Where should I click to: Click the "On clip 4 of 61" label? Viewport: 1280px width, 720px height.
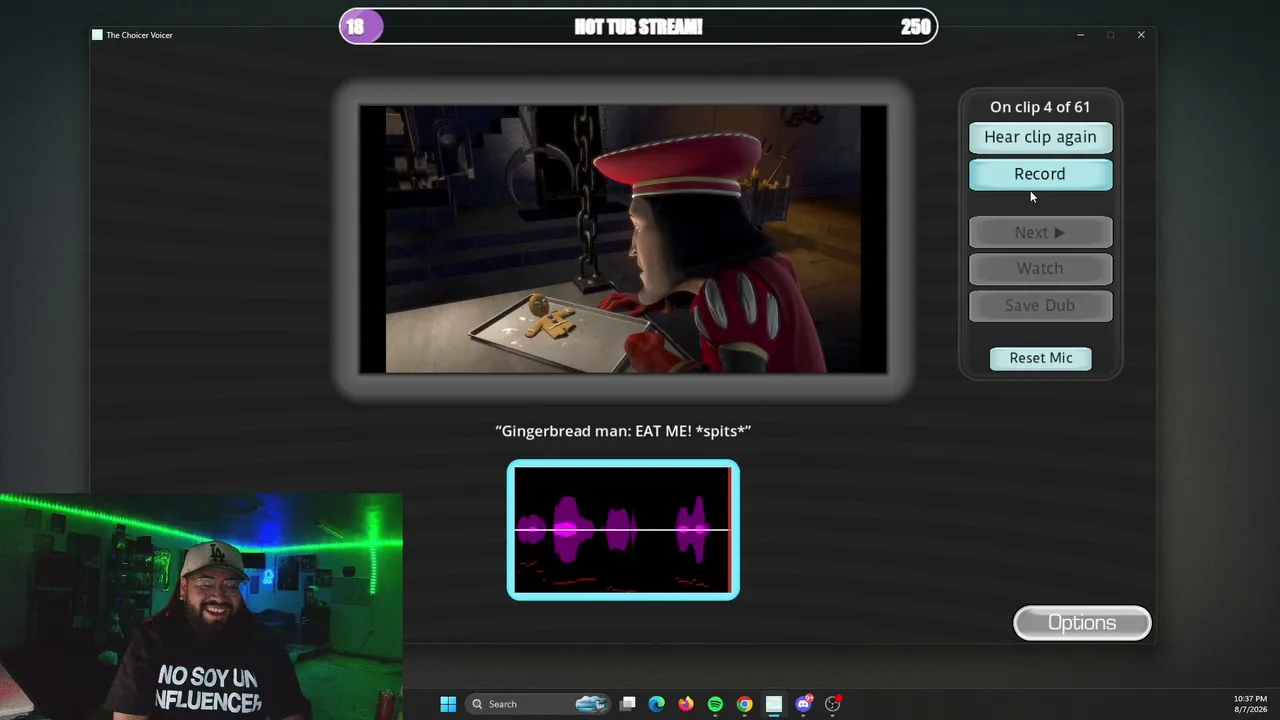(1040, 107)
